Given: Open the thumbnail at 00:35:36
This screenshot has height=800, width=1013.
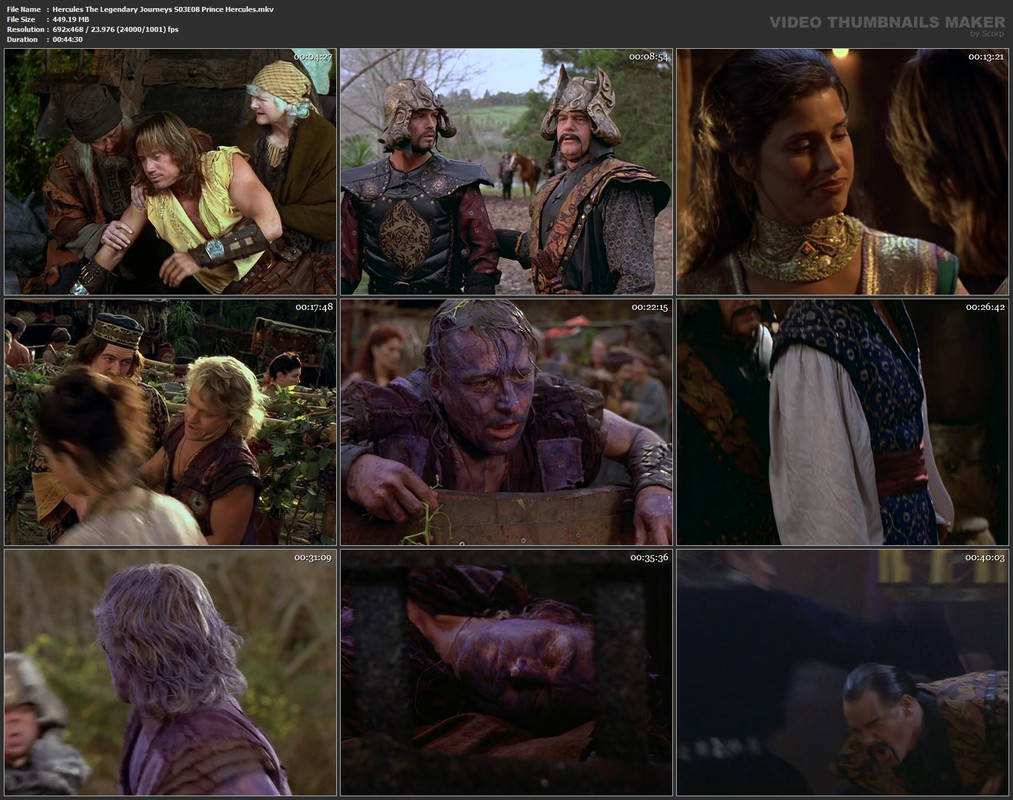Looking at the screenshot, I should pyautogui.click(x=506, y=673).
